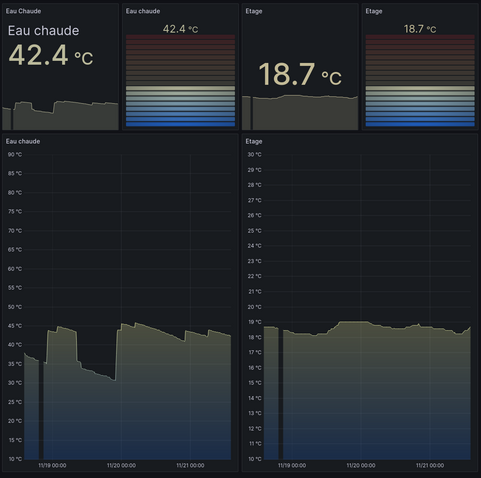
Task: Open the Eau chaude bar gauge panel title
Action: pyautogui.click(x=143, y=11)
